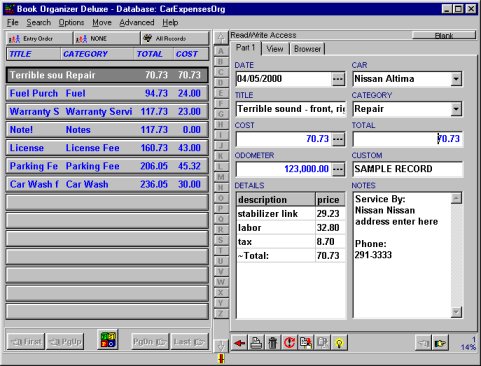This screenshot has height=366, width=481.
Task: Go to previous record with left hand icon
Action: (x=423, y=343)
